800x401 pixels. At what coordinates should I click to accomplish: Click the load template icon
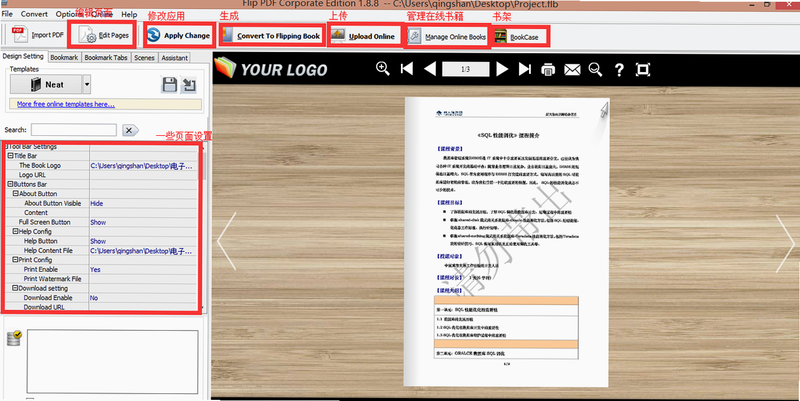tap(189, 85)
